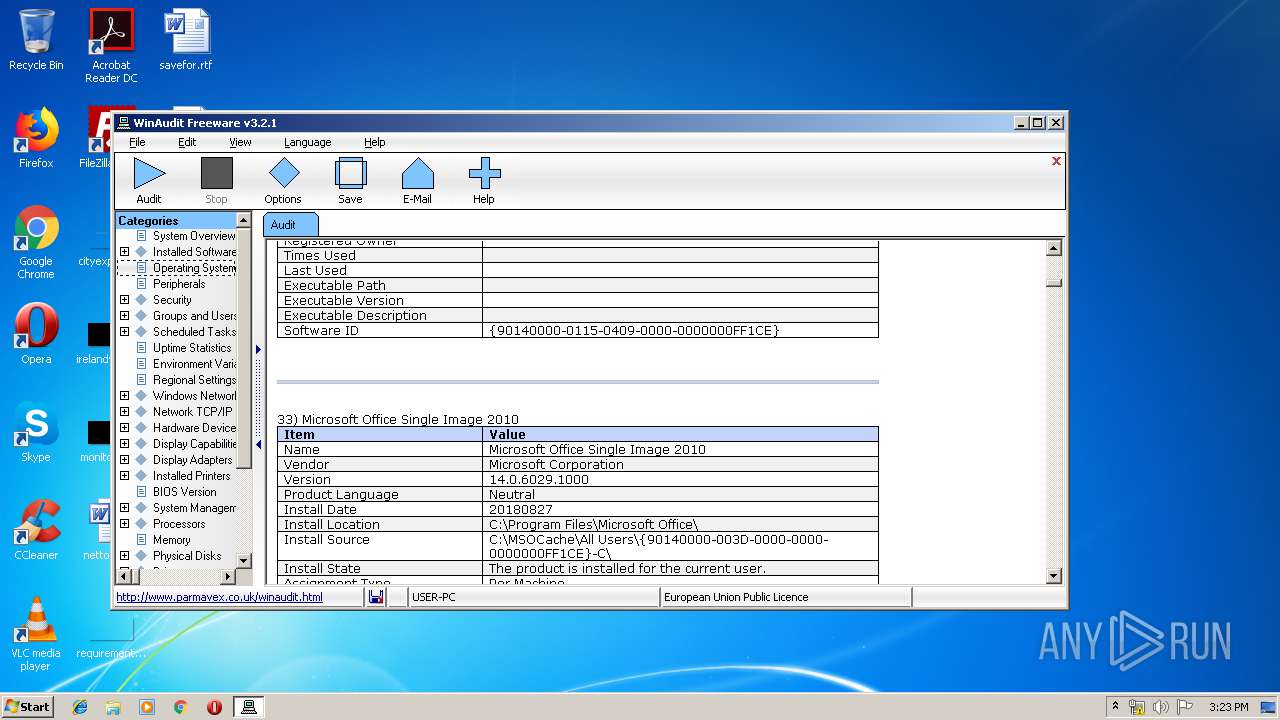This screenshot has height=720, width=1280.
Task: Open the Firefox desktop shortcut
Action: tap(36, 139)
